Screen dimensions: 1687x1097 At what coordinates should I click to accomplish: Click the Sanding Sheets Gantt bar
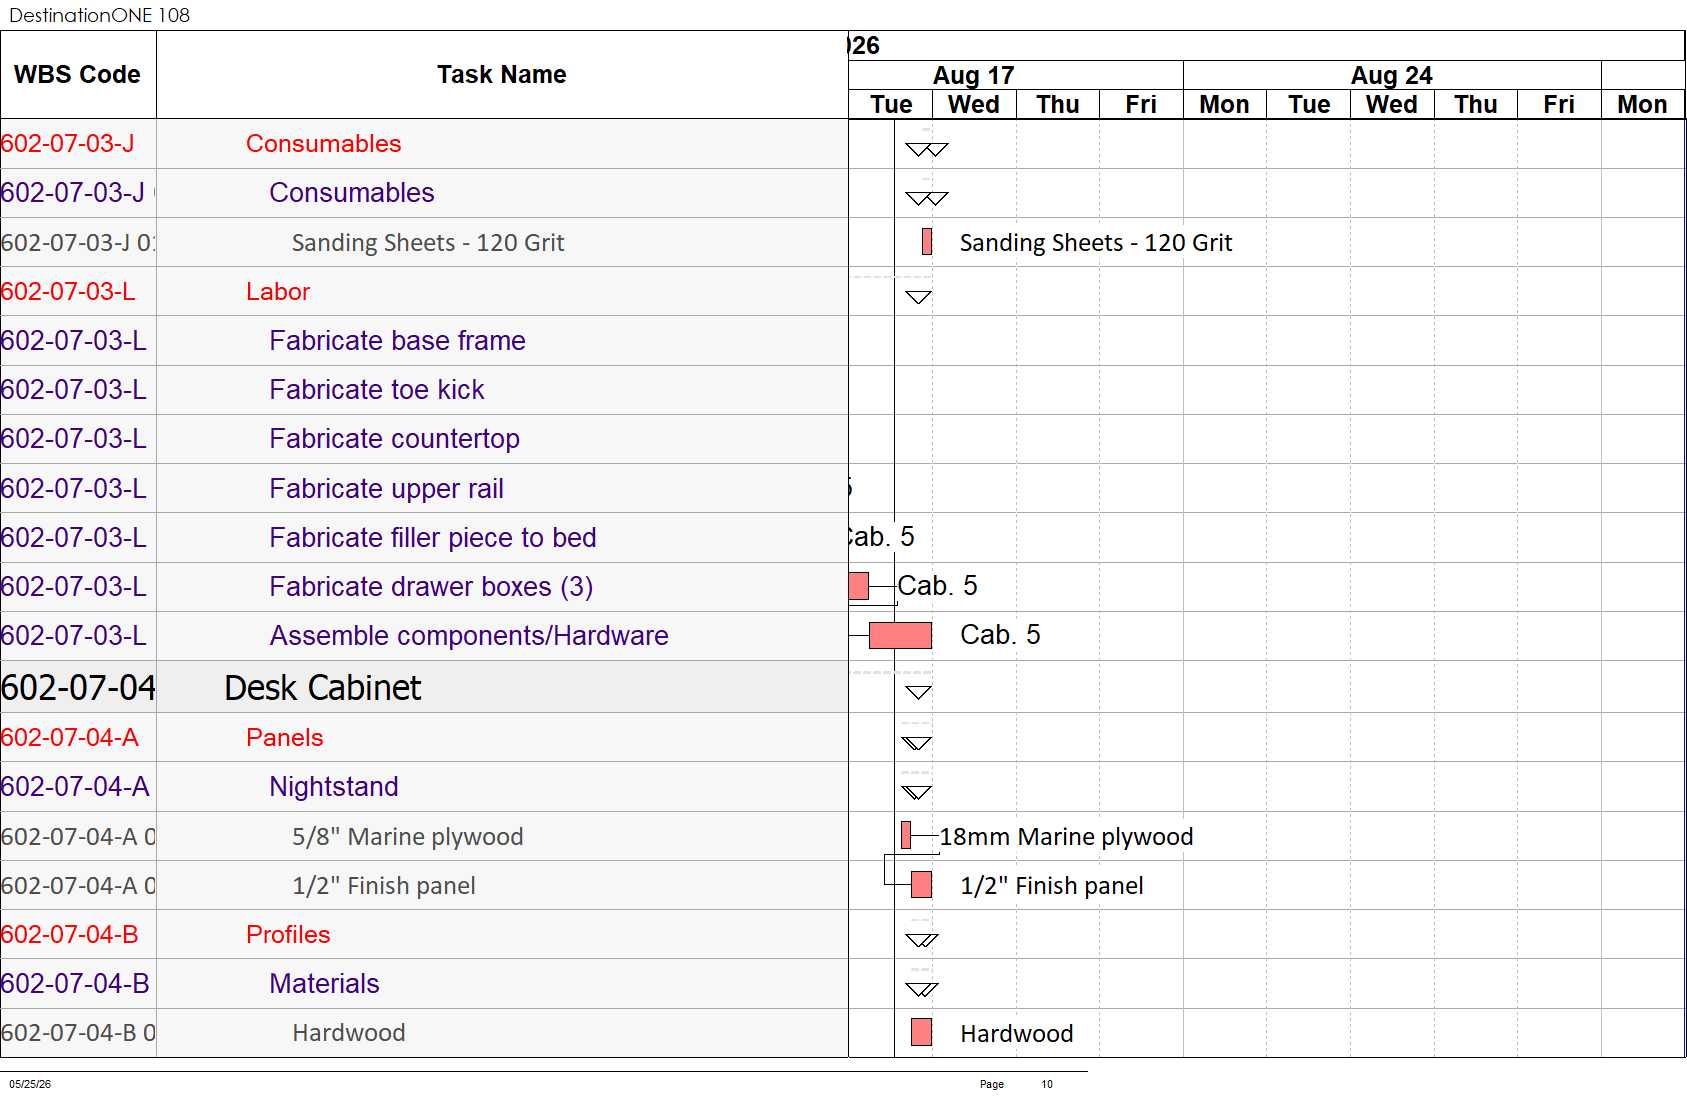coord(927,242)
